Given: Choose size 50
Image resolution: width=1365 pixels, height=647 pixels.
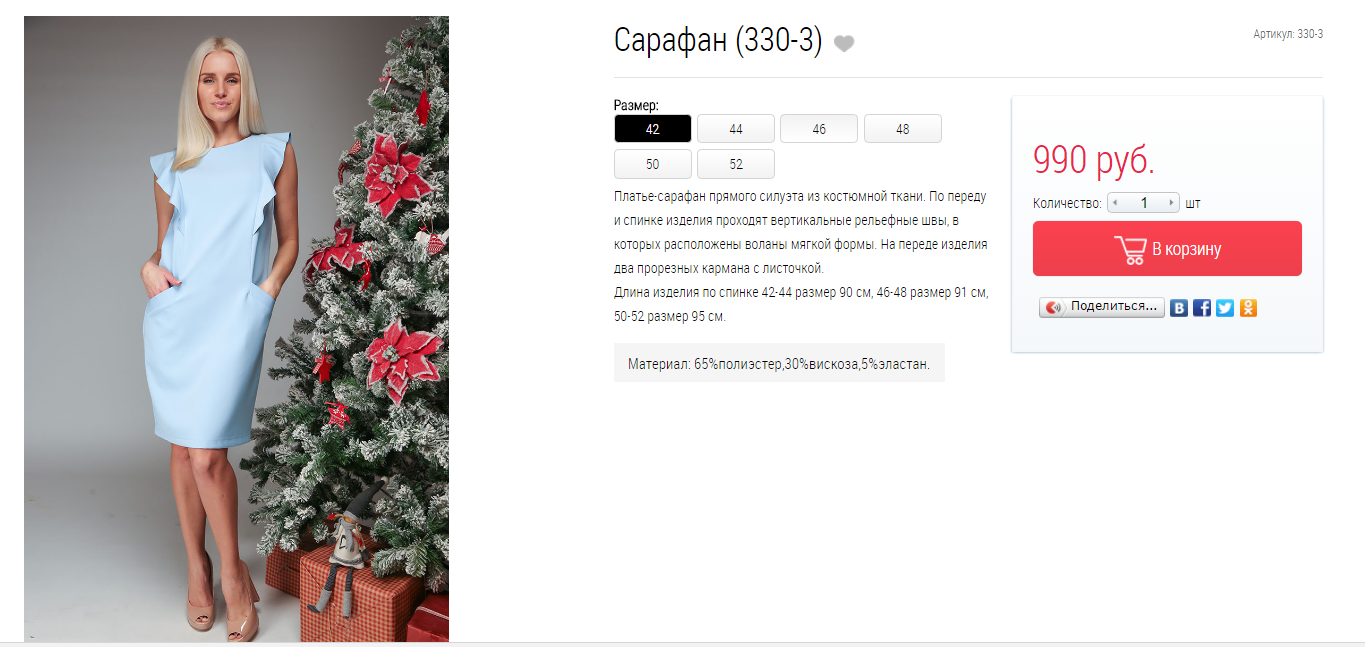Looking at the screenshot, I should pyautogui.click(x=653, y=164).
